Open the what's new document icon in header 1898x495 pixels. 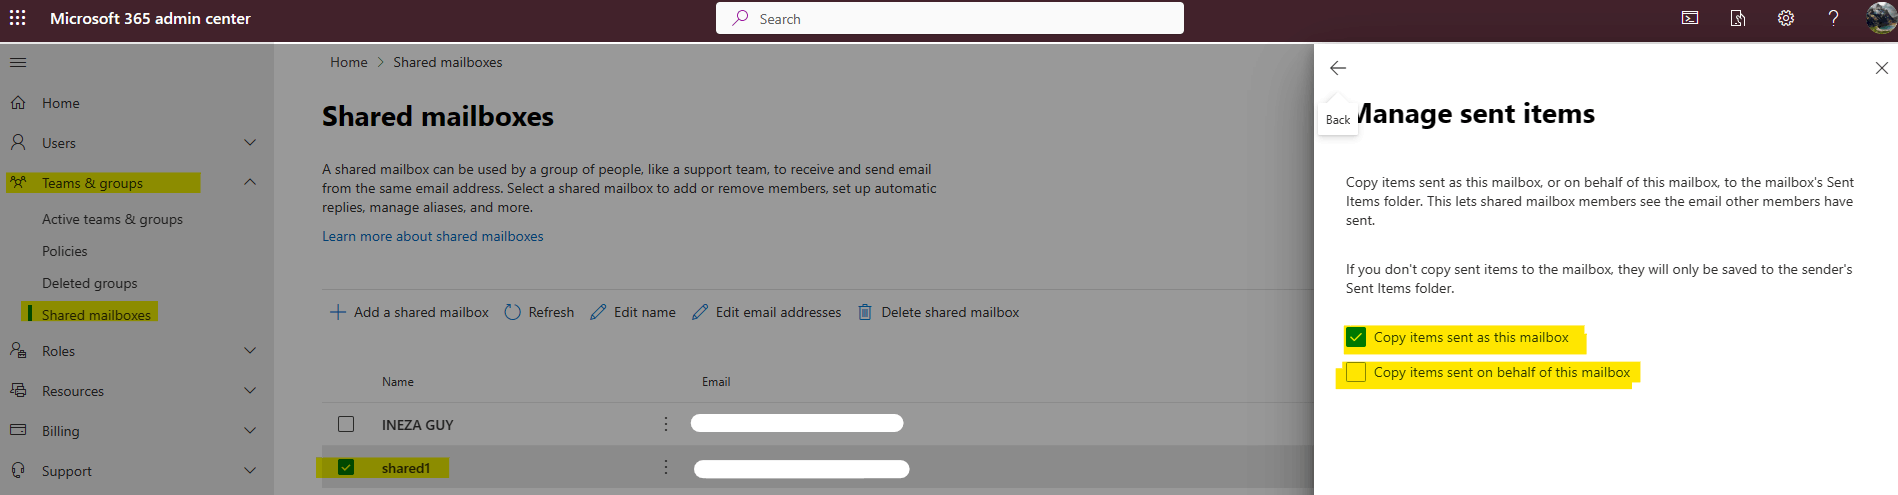pyautogui.click(x=1738, y=18)
